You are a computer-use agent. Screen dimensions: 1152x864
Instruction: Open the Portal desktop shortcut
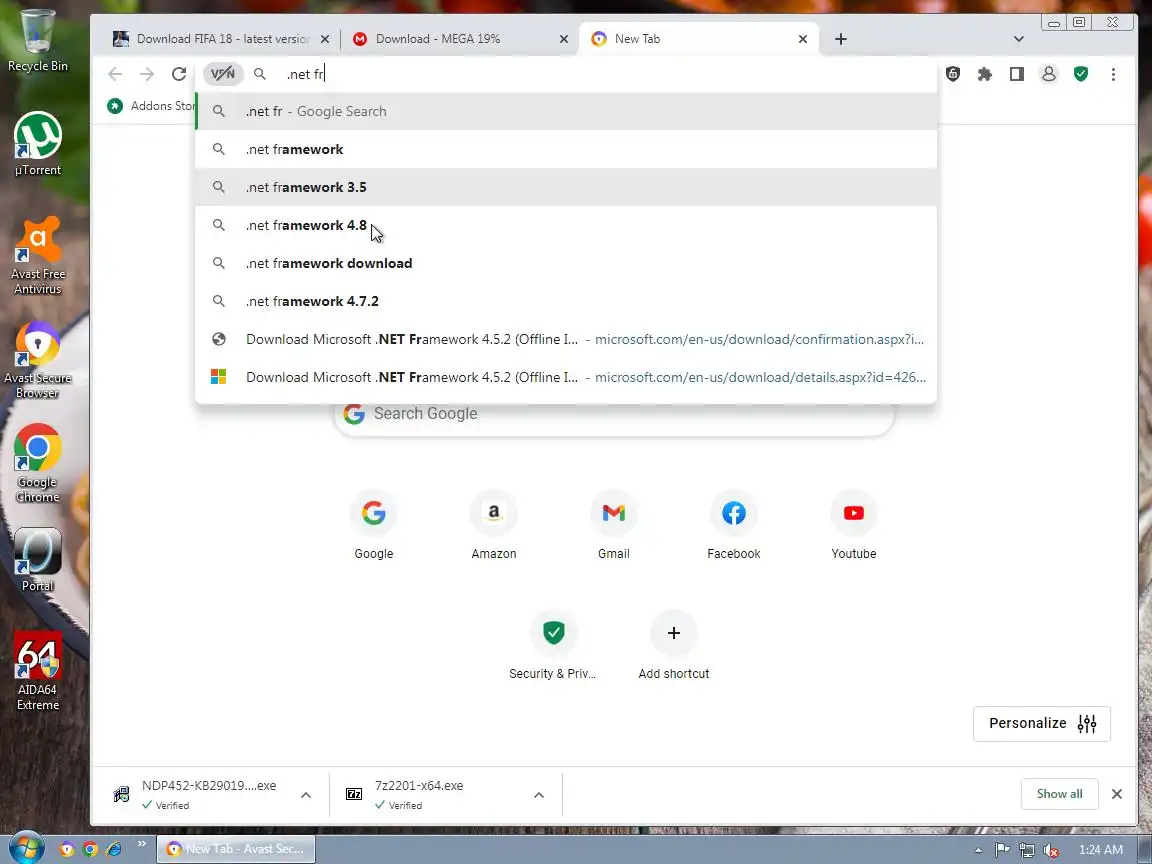point(37,560)
